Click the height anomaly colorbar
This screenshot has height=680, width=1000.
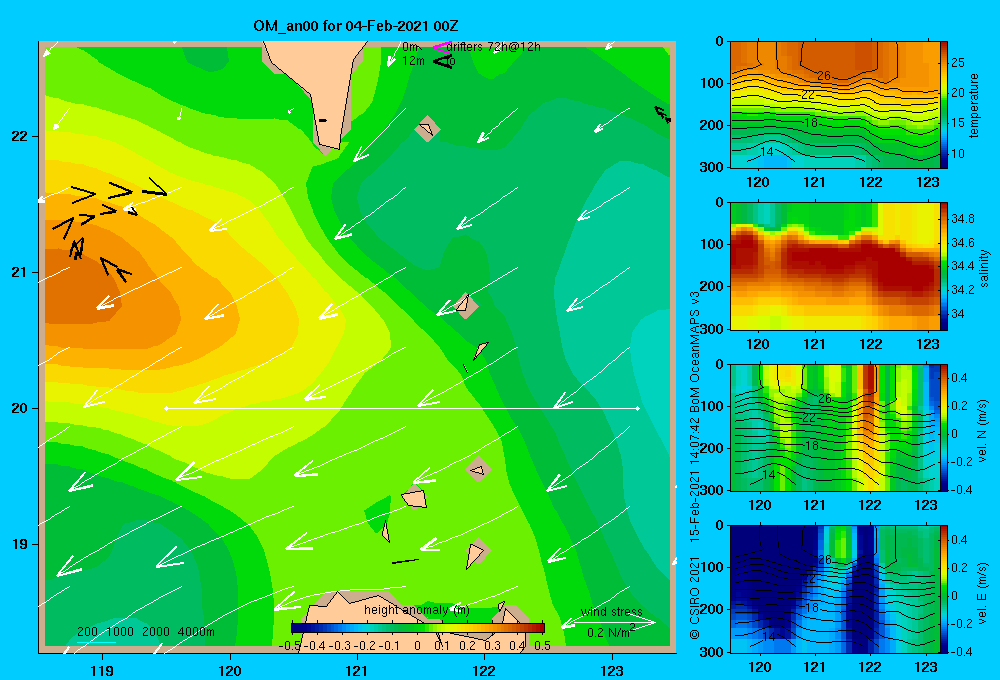[418, 628]
